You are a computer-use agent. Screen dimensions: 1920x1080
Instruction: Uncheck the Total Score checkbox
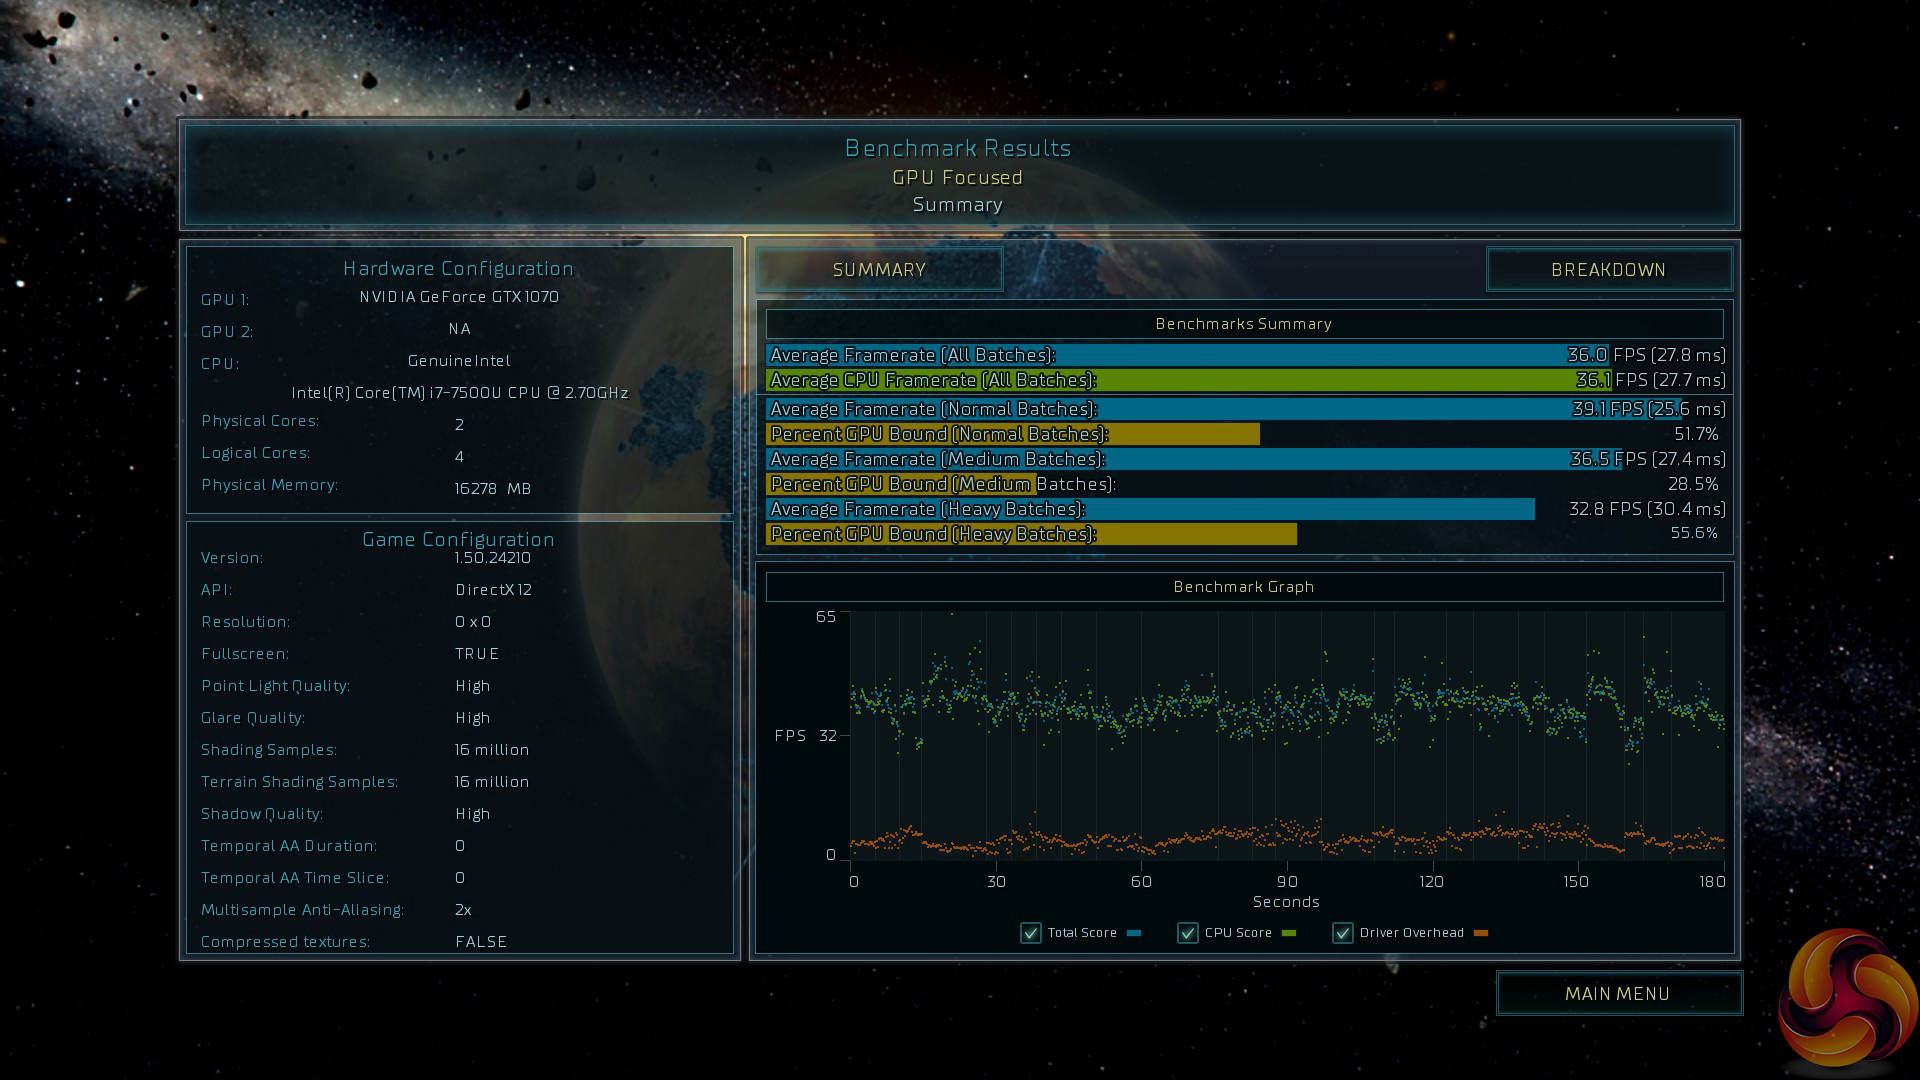[x=1030, y=933]
